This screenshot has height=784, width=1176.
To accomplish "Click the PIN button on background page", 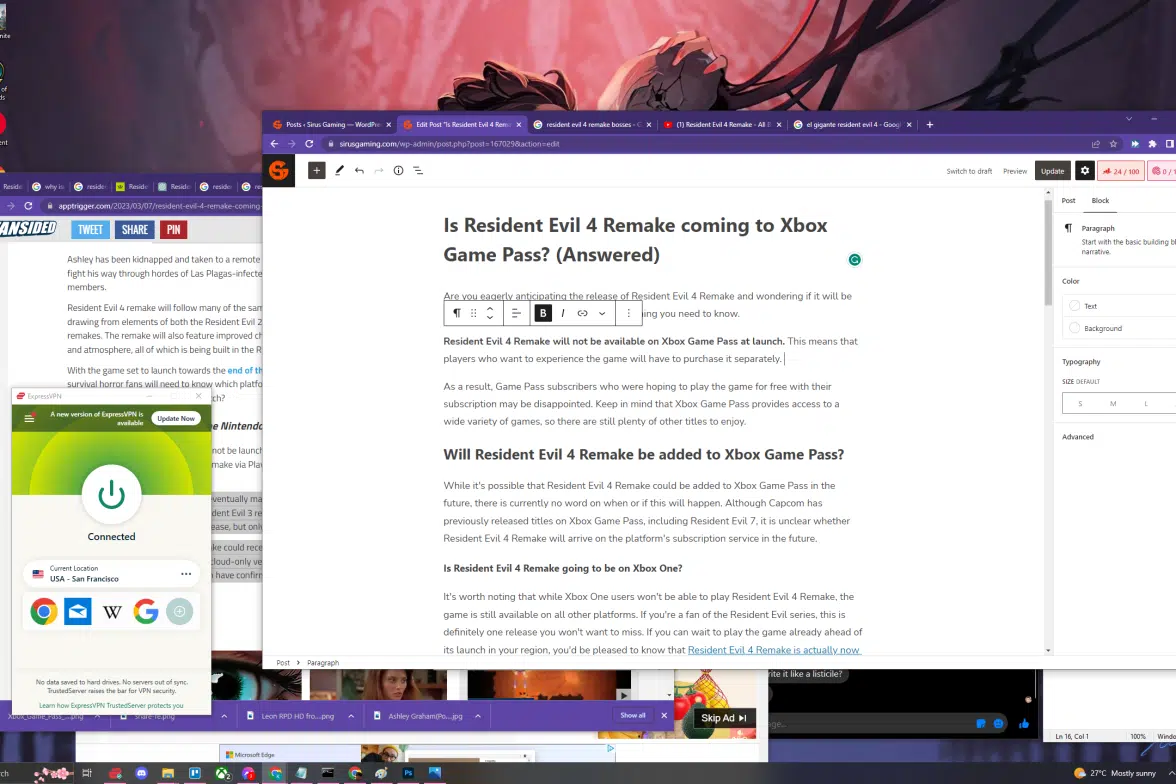I will pos(173,230).
